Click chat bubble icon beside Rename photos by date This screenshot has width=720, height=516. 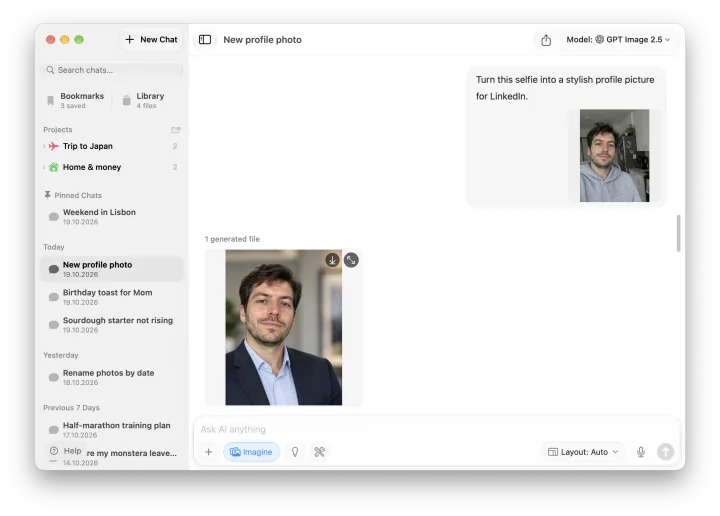point(54,377)
